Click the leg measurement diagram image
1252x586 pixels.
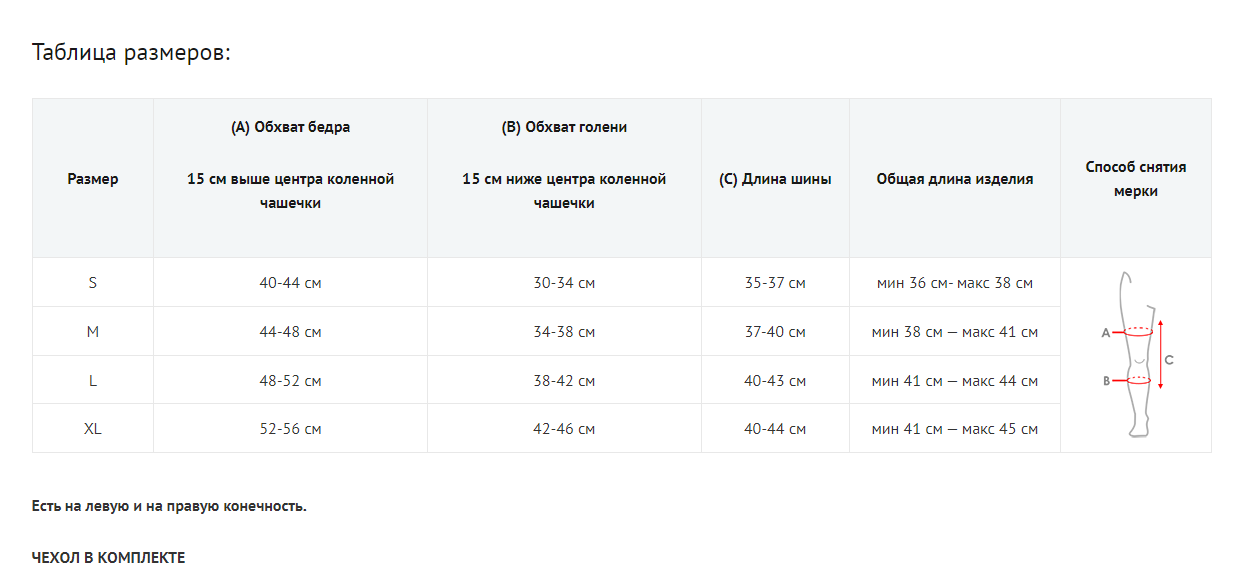(x=1135, y=355)
